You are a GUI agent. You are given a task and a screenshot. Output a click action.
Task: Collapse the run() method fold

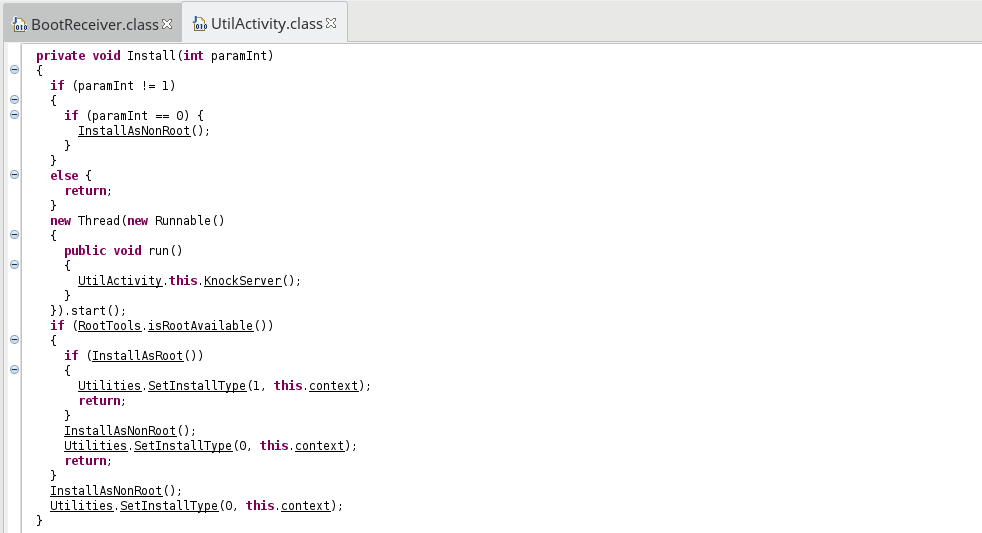[14, 265]
